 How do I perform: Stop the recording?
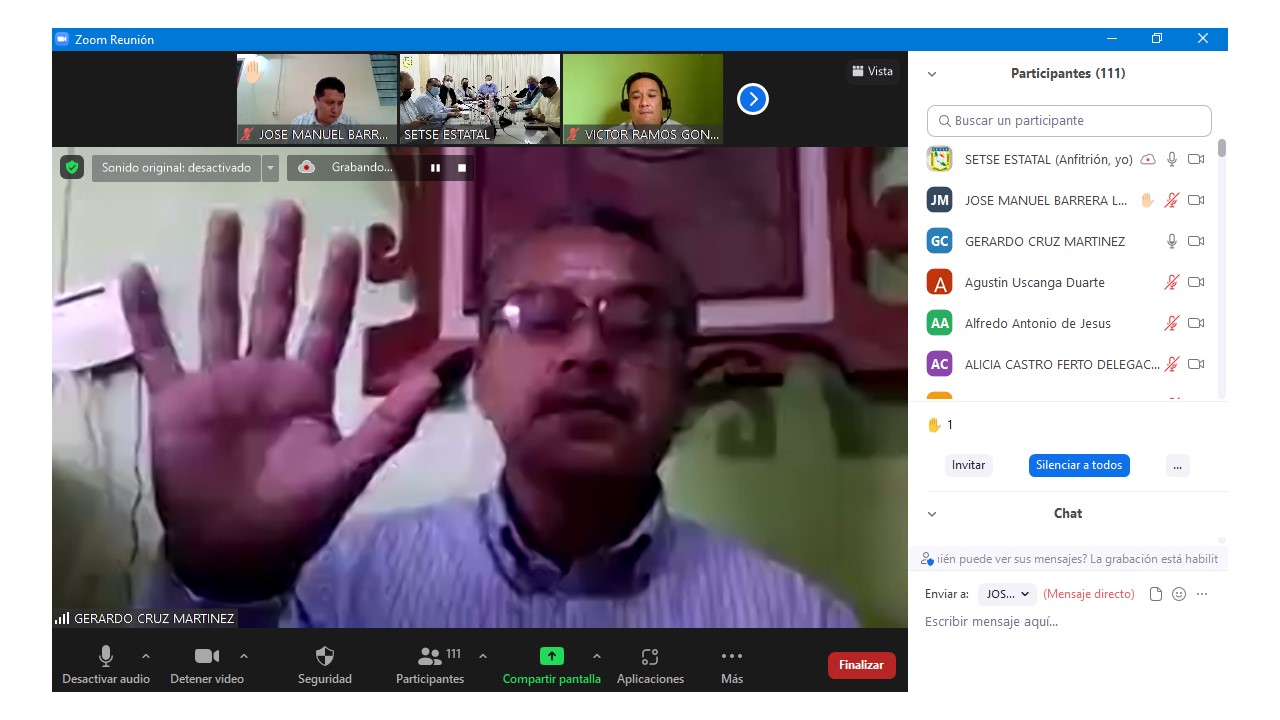(x=462, y=168)
